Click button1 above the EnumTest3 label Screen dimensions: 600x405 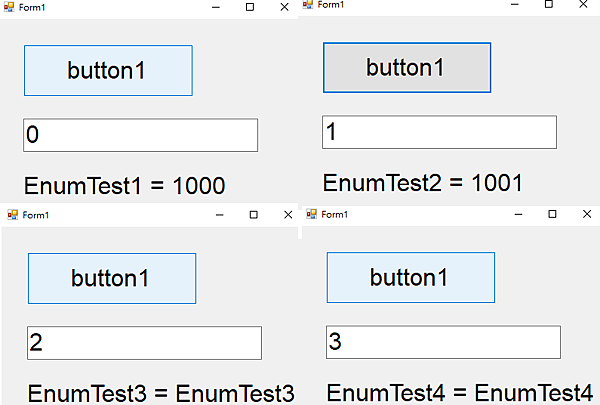(x=112, y=278)
